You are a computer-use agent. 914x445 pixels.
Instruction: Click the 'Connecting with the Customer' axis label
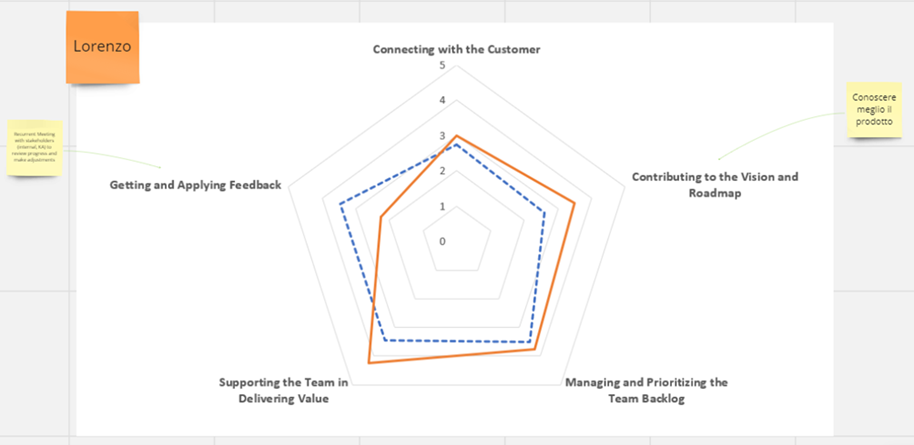pos(456,50)
